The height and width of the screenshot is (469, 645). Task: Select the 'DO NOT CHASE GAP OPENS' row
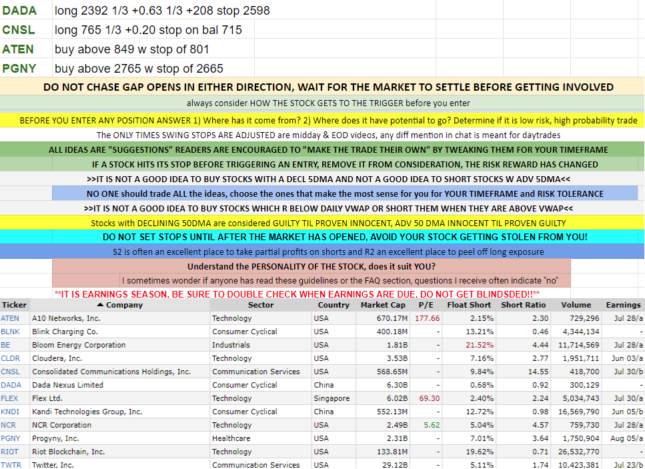click(322, 87)
